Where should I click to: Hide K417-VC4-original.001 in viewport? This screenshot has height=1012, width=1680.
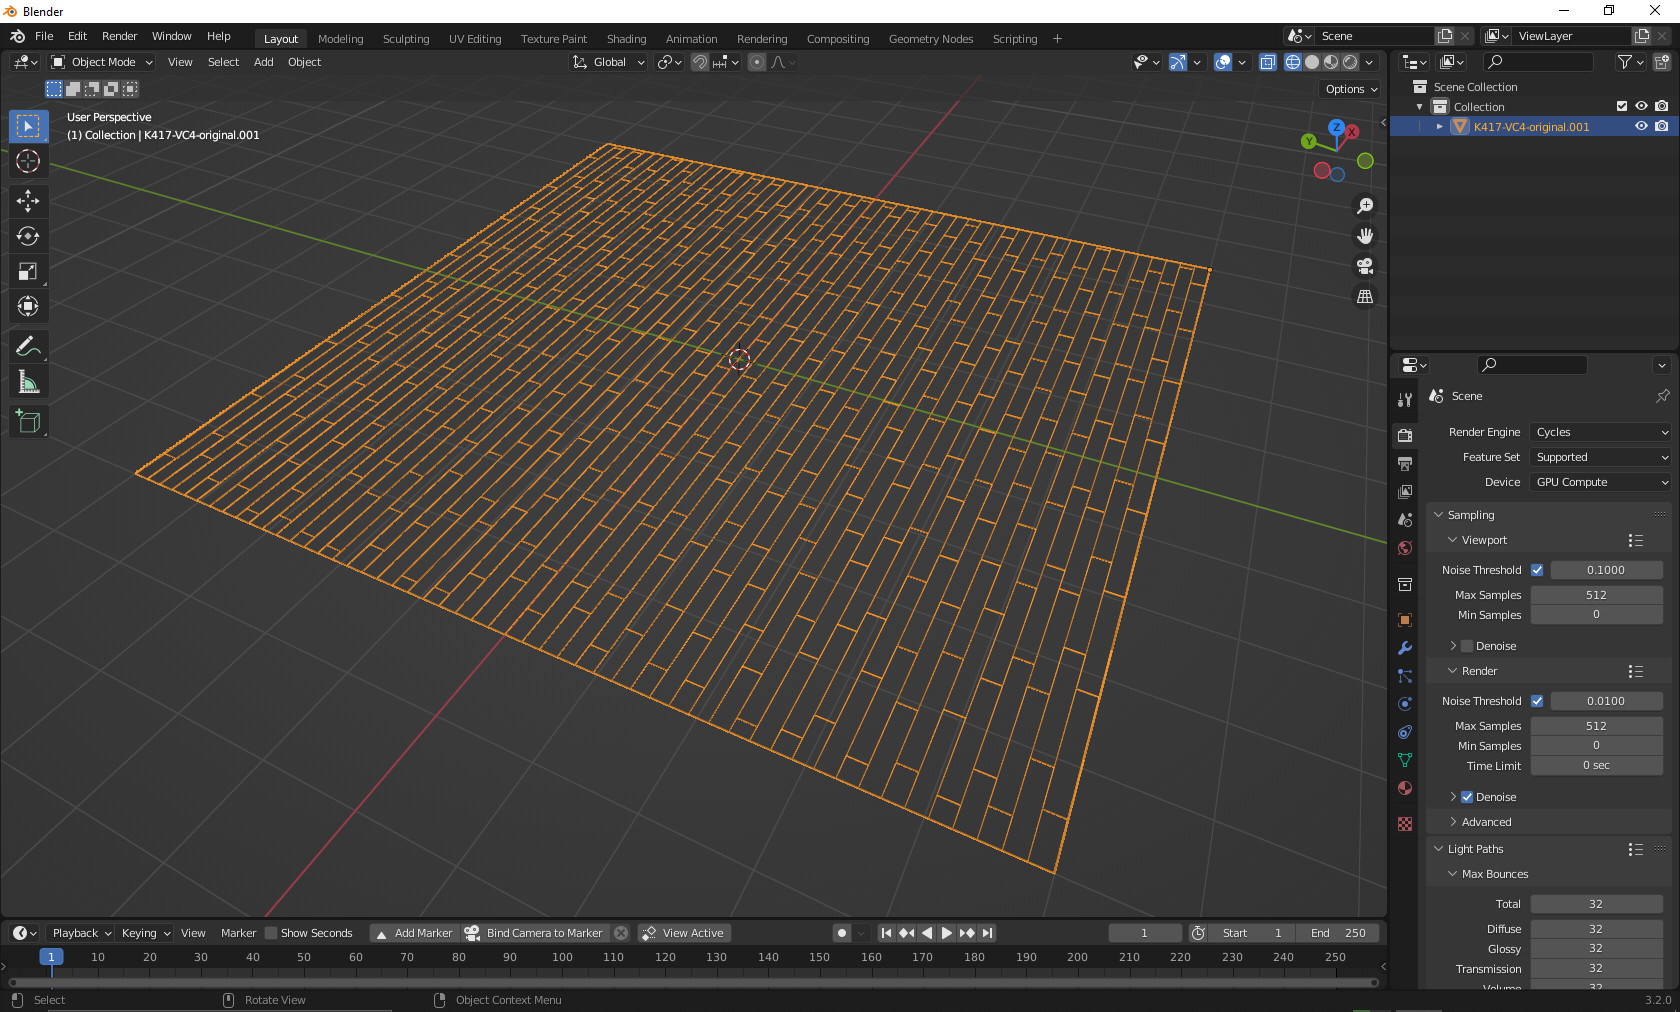pyautogui.click(x=1641, y=126)
